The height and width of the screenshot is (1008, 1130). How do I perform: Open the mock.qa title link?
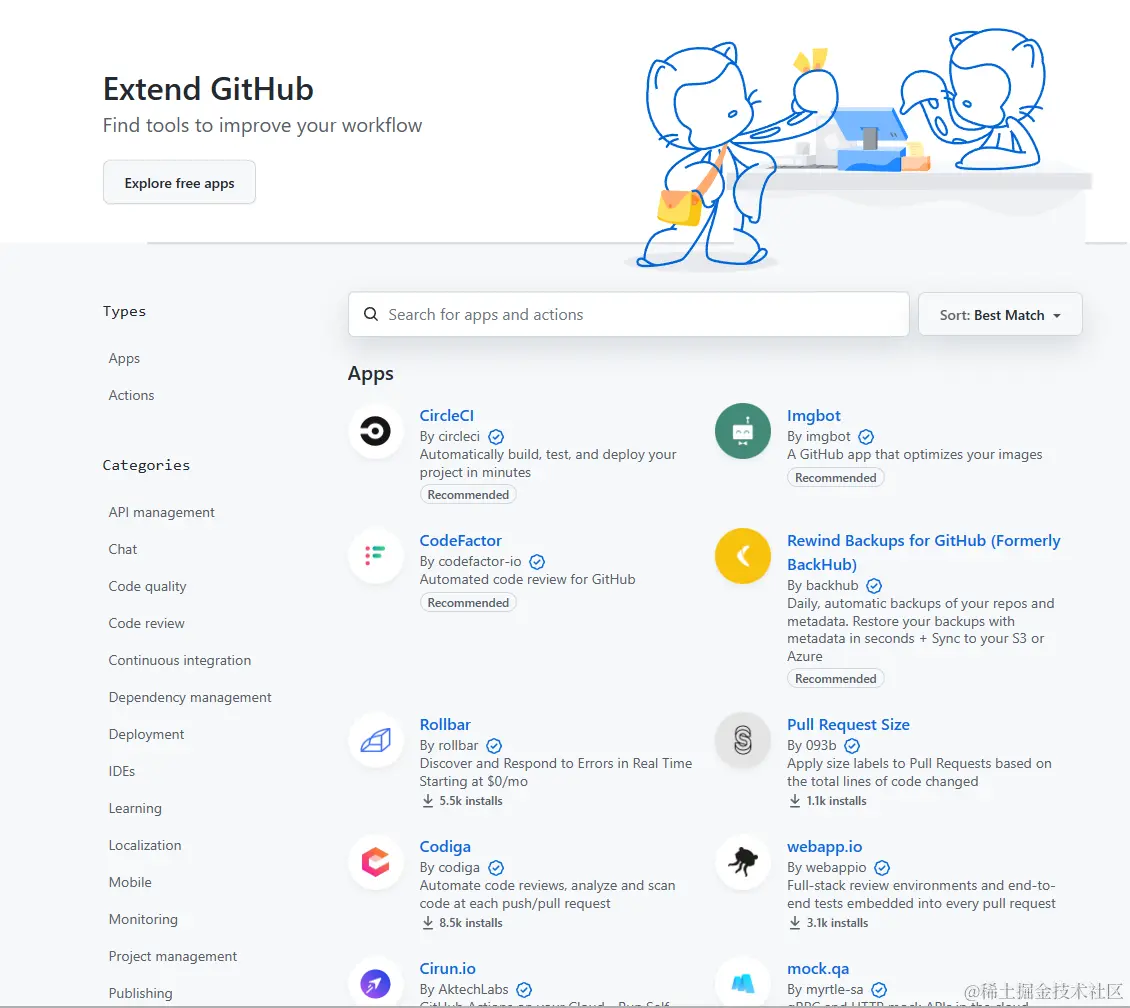[x=818, y=968]
